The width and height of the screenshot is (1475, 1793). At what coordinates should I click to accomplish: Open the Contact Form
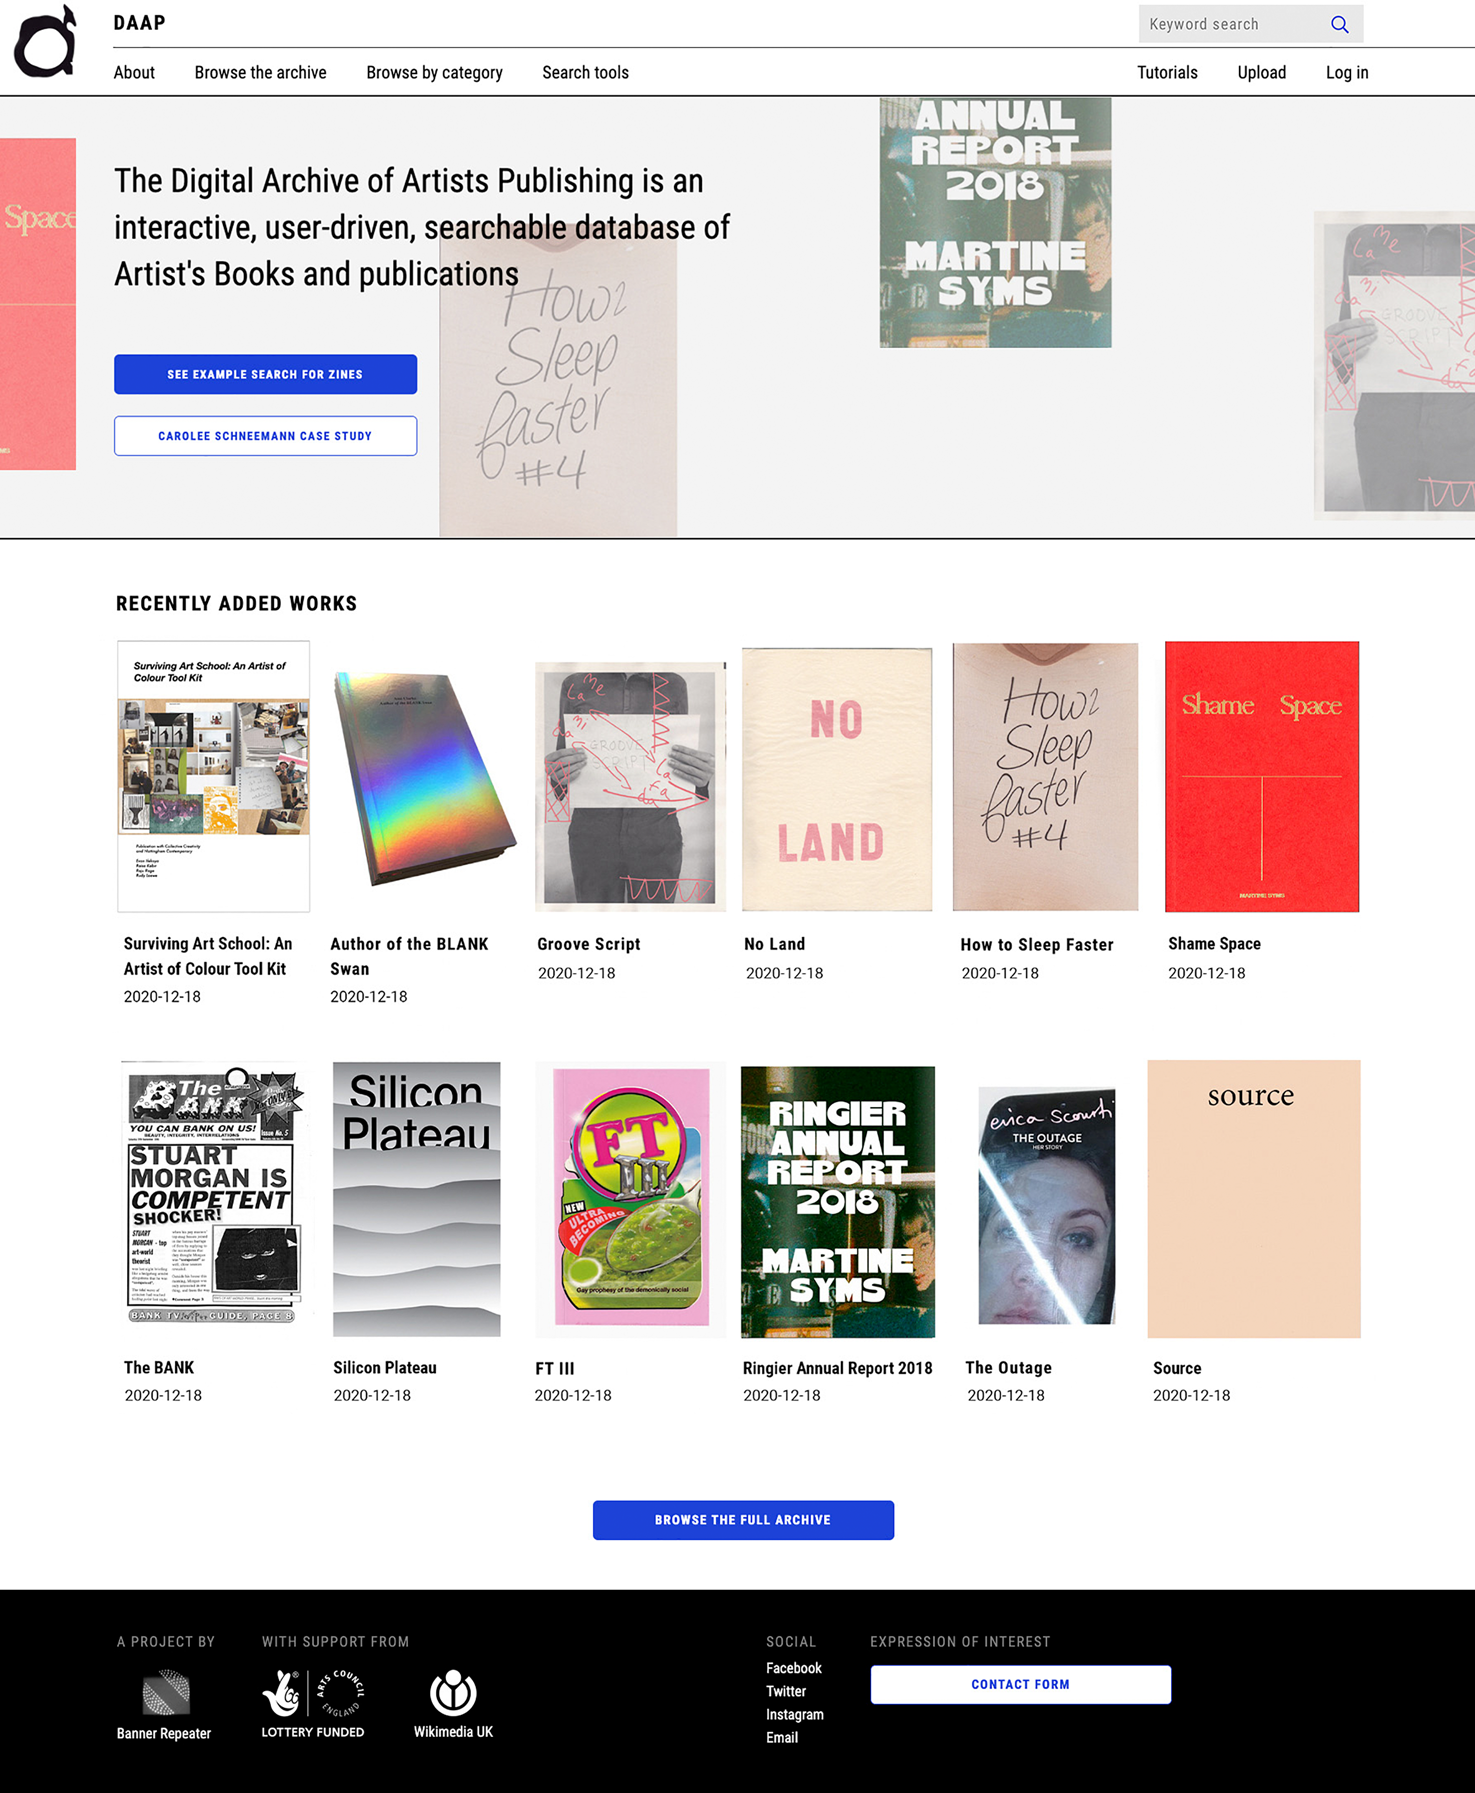[x=1020, y=1684]
